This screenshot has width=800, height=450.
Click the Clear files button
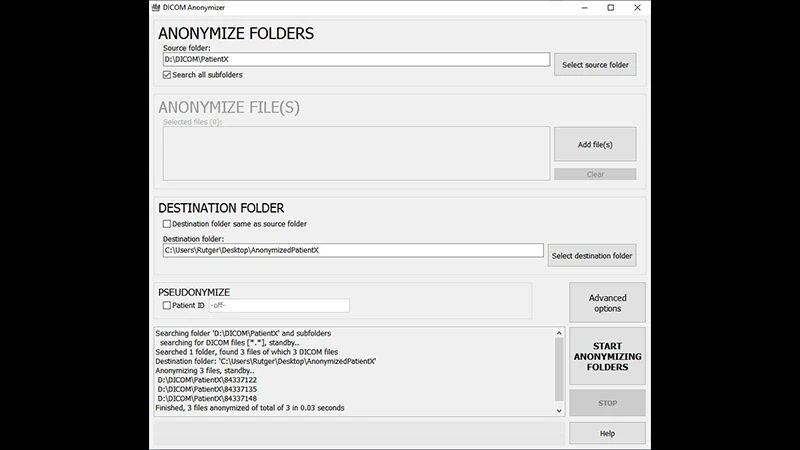tap(595, 174)
